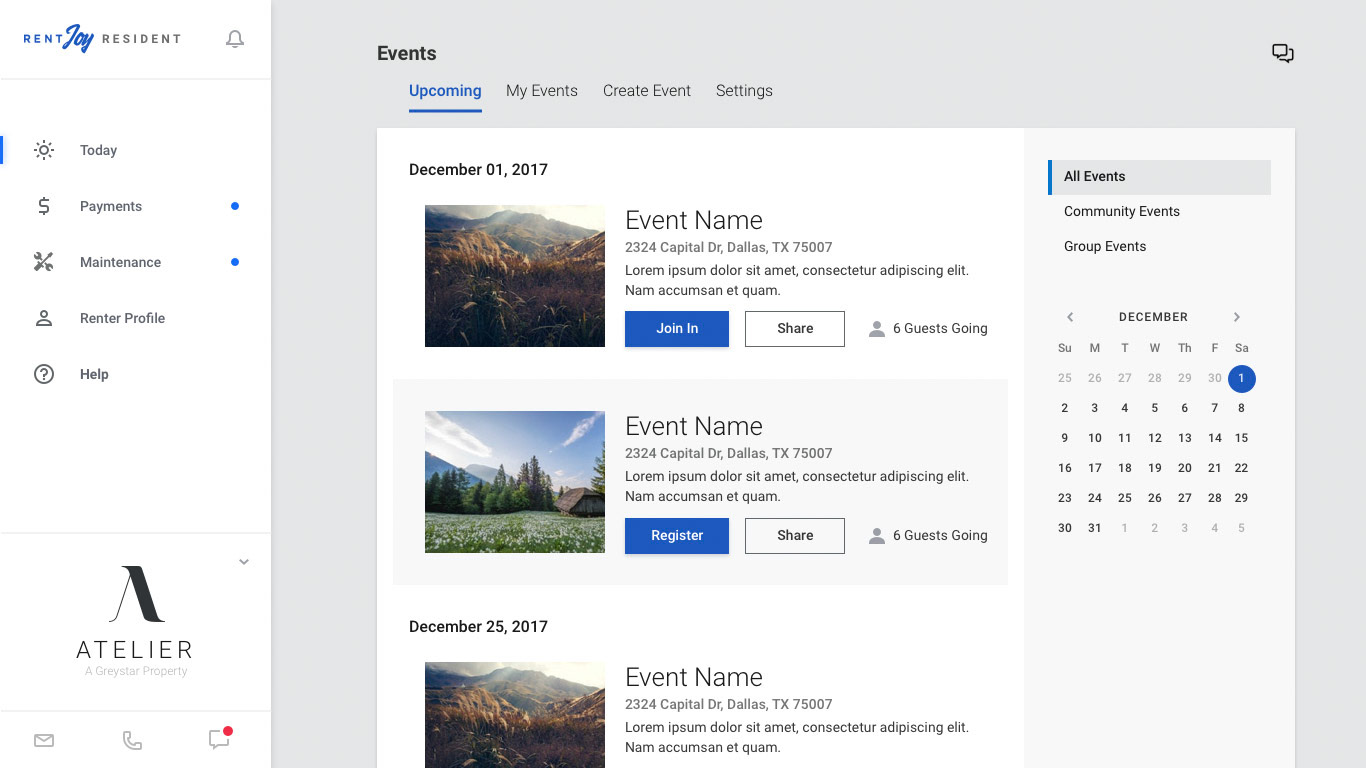Image resolution: width=1366 pixels, height=768 pixels.
Task: Click the 'A Greystar Property' text
Action: pos(136,671)
